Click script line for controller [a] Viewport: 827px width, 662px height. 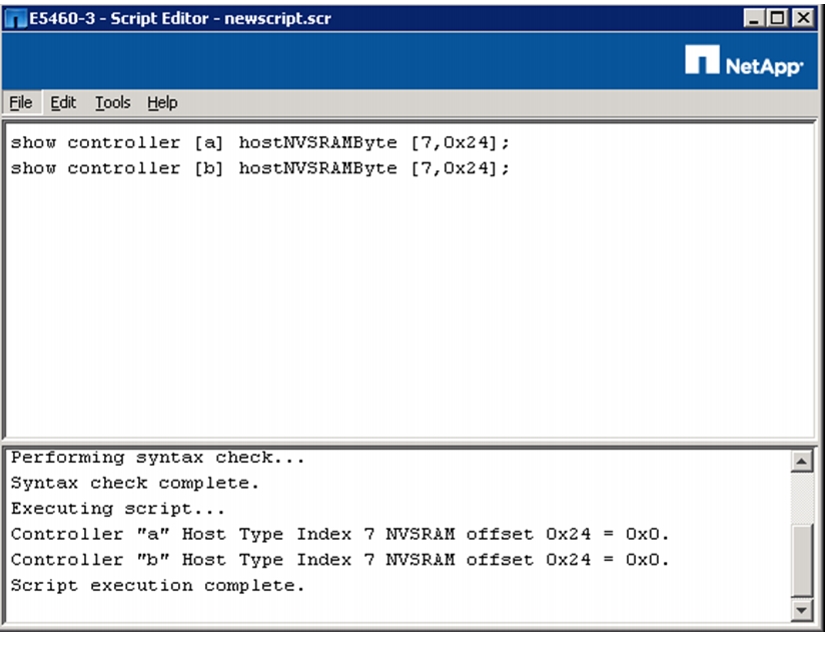pyautogui.click(x=260, y=142)
